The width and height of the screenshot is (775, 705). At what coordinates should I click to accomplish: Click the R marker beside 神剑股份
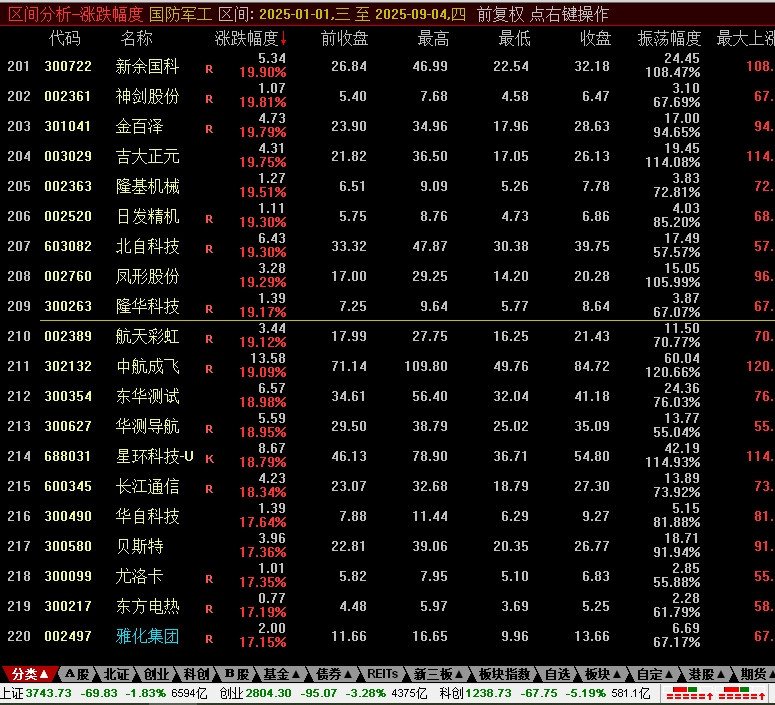(209, 99)
